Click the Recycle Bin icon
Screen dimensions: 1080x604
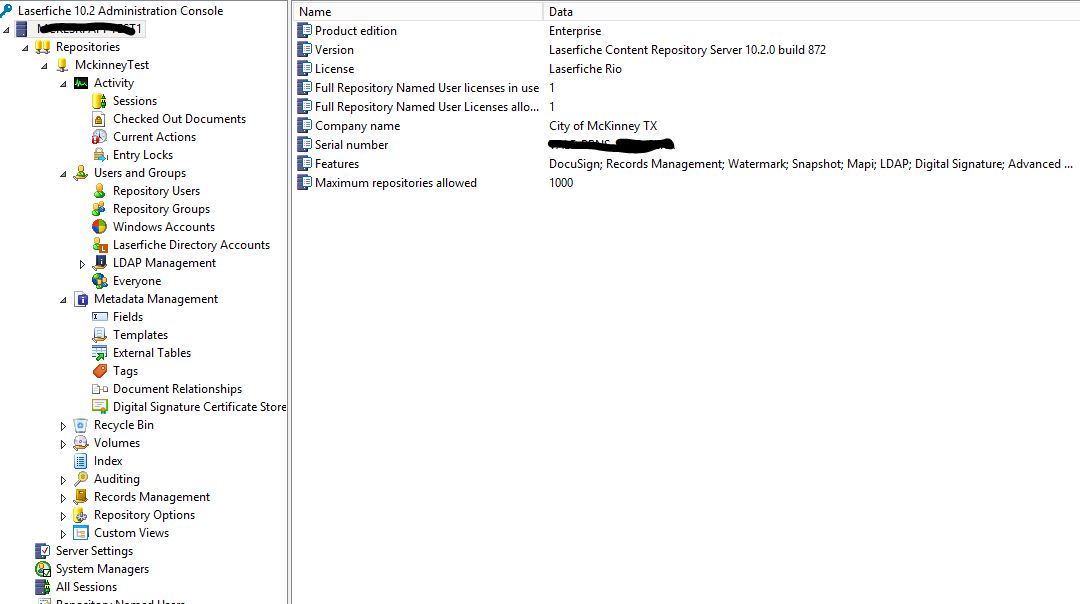81,425
